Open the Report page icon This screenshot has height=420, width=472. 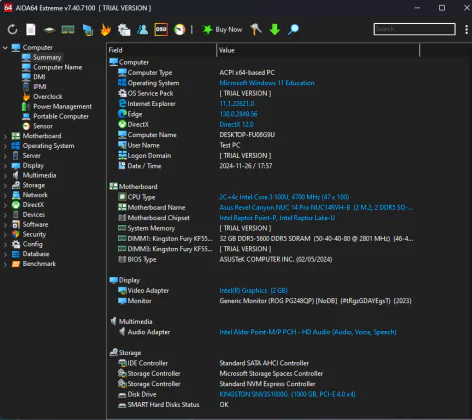(31, 30)
